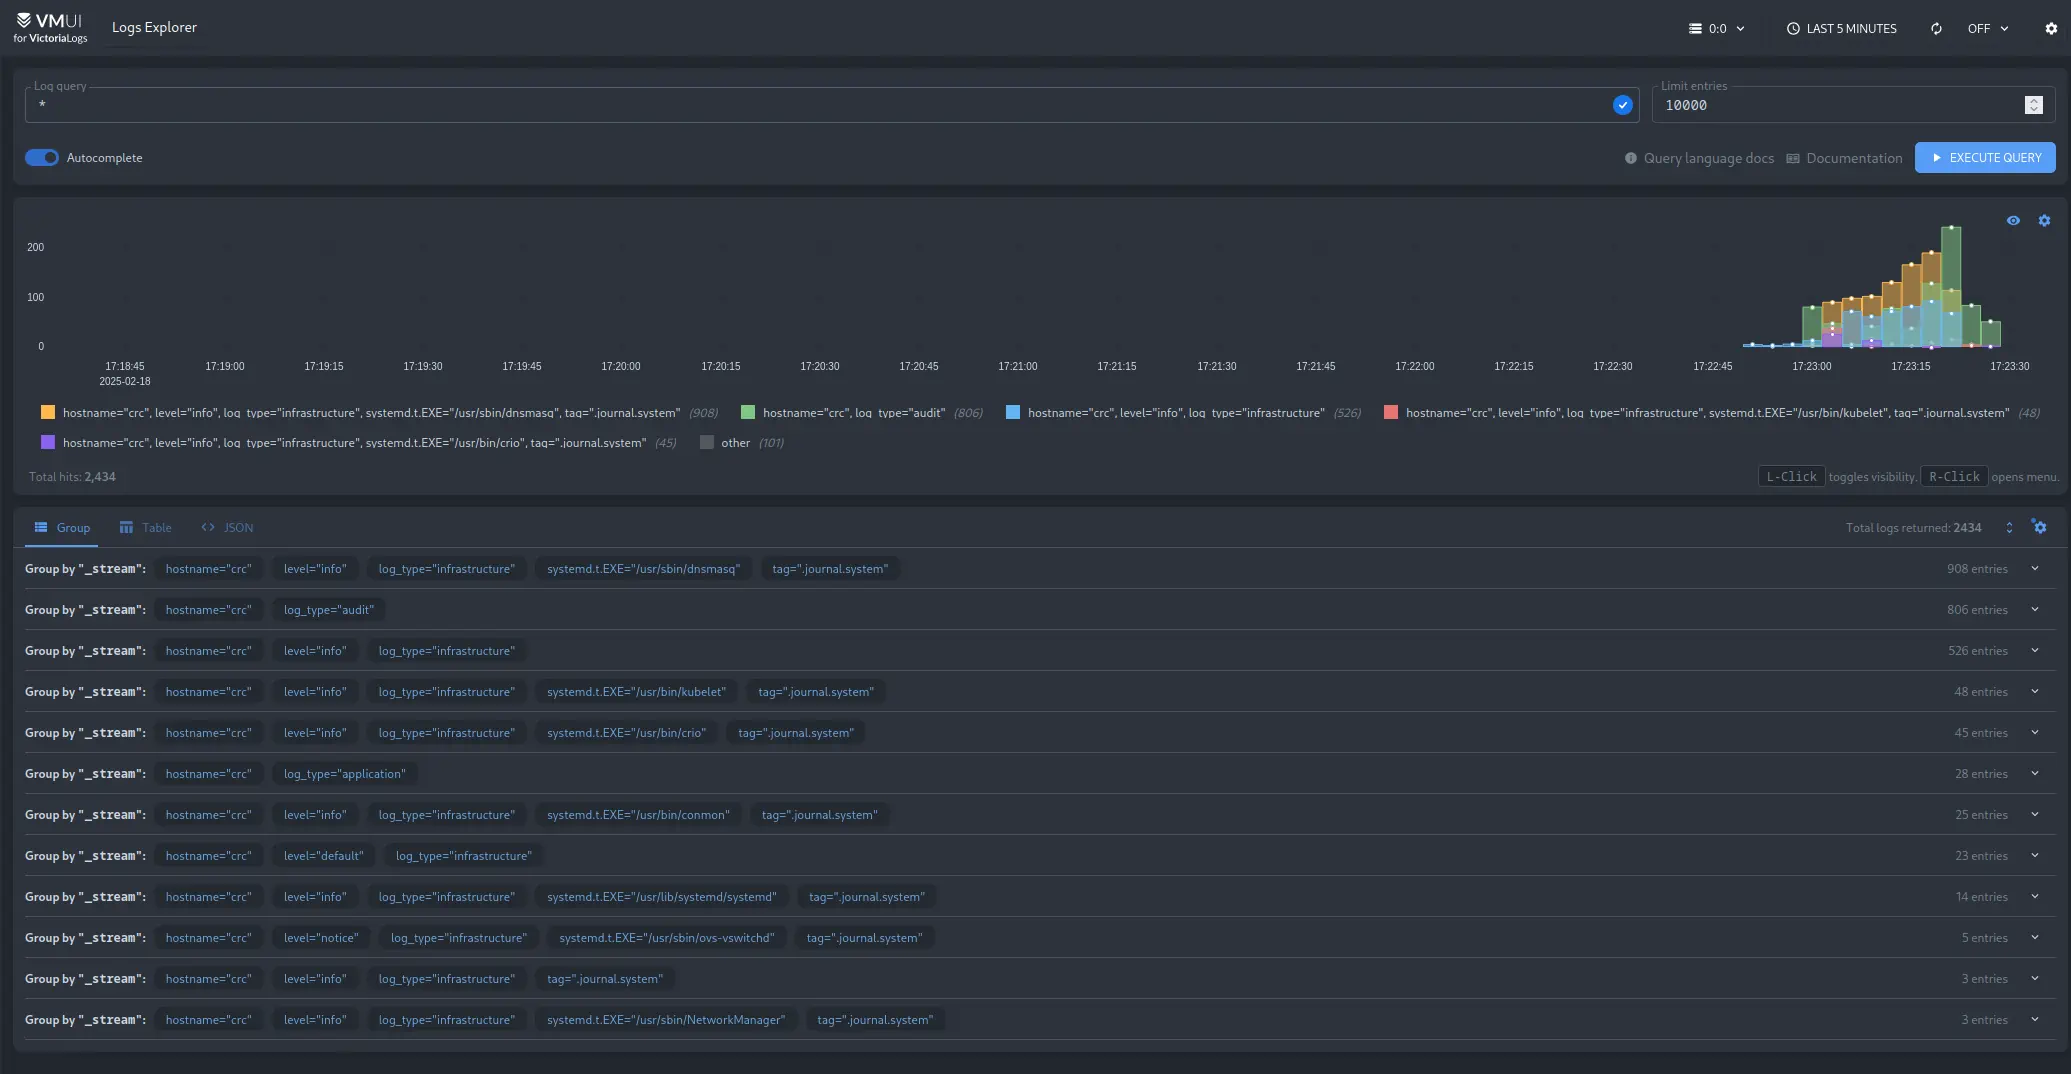Viewport: 2071px width, 1074px height.
Task: Click expand/collapse all groups icon
Action: [x=2009, y=528]
